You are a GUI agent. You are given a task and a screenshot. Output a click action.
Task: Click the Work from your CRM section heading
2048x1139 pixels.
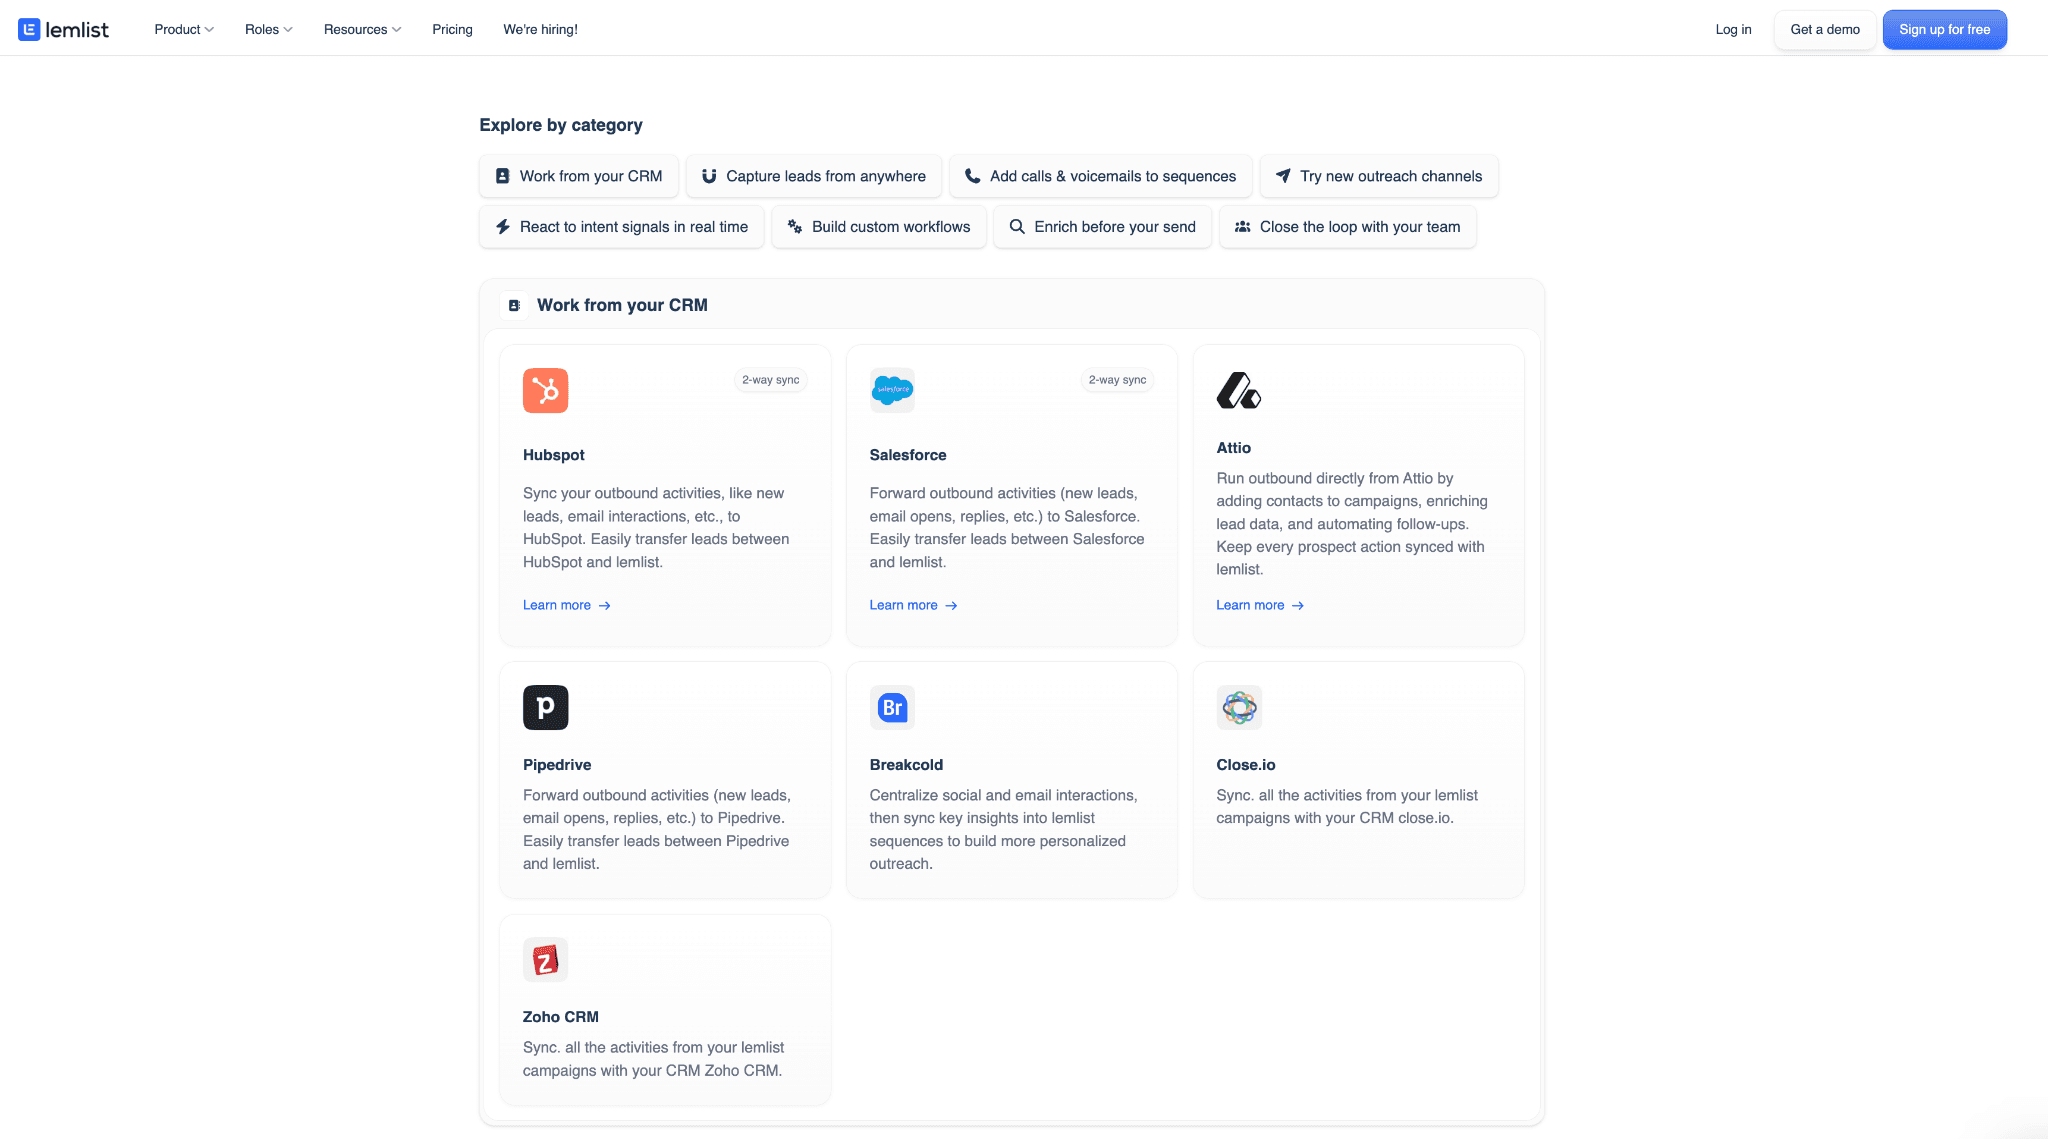click(622, 305)
